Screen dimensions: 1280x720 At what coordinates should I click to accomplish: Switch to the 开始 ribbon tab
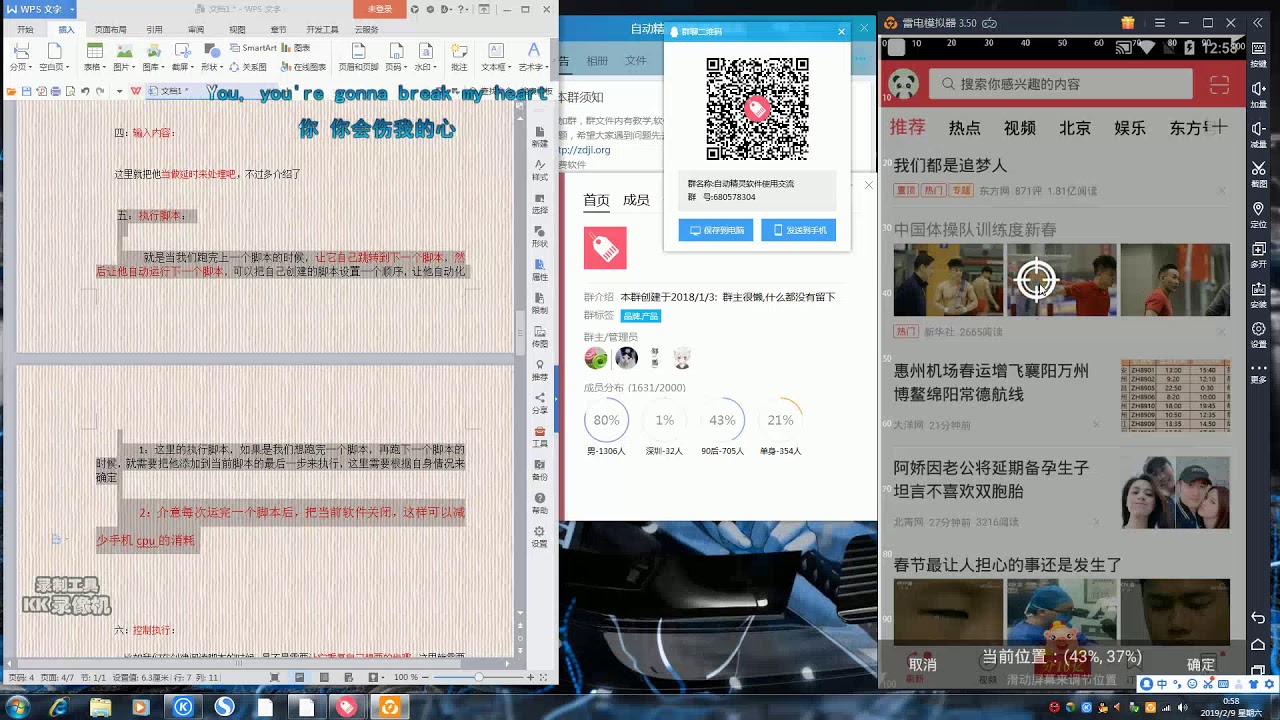pyautogui.click(x=25, y=30)
